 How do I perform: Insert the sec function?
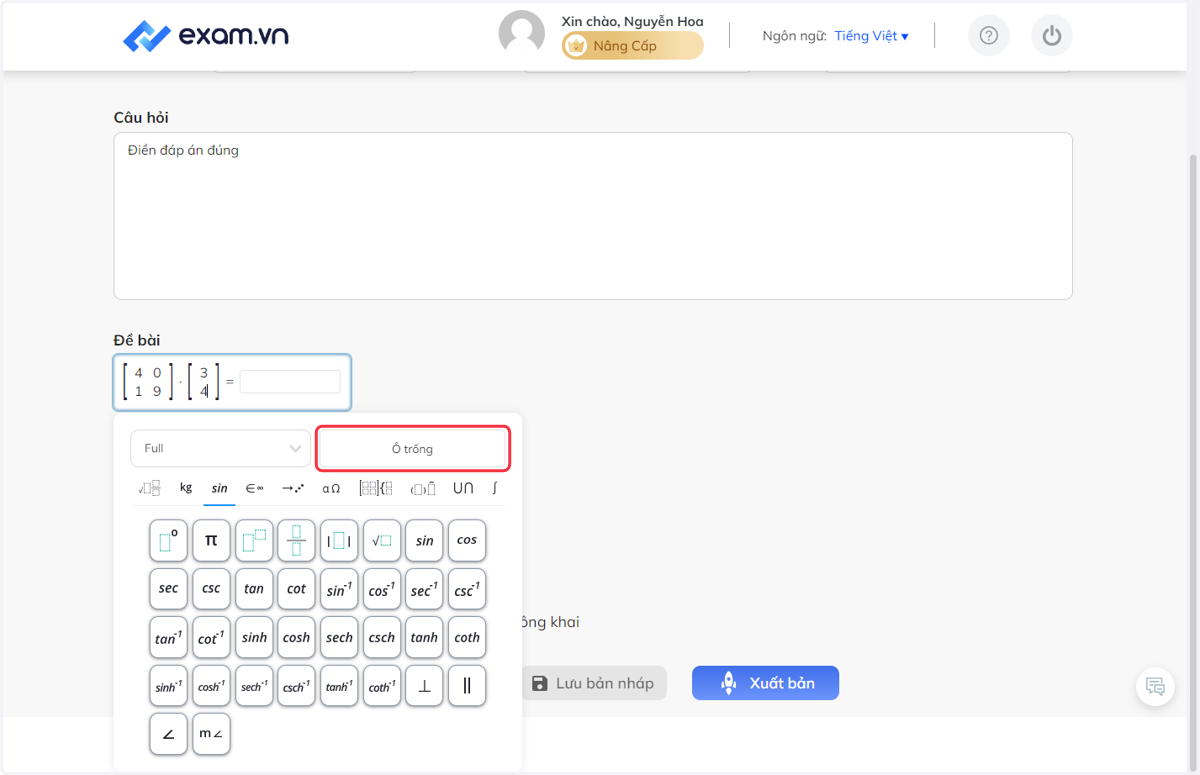(x=168, y=589)
